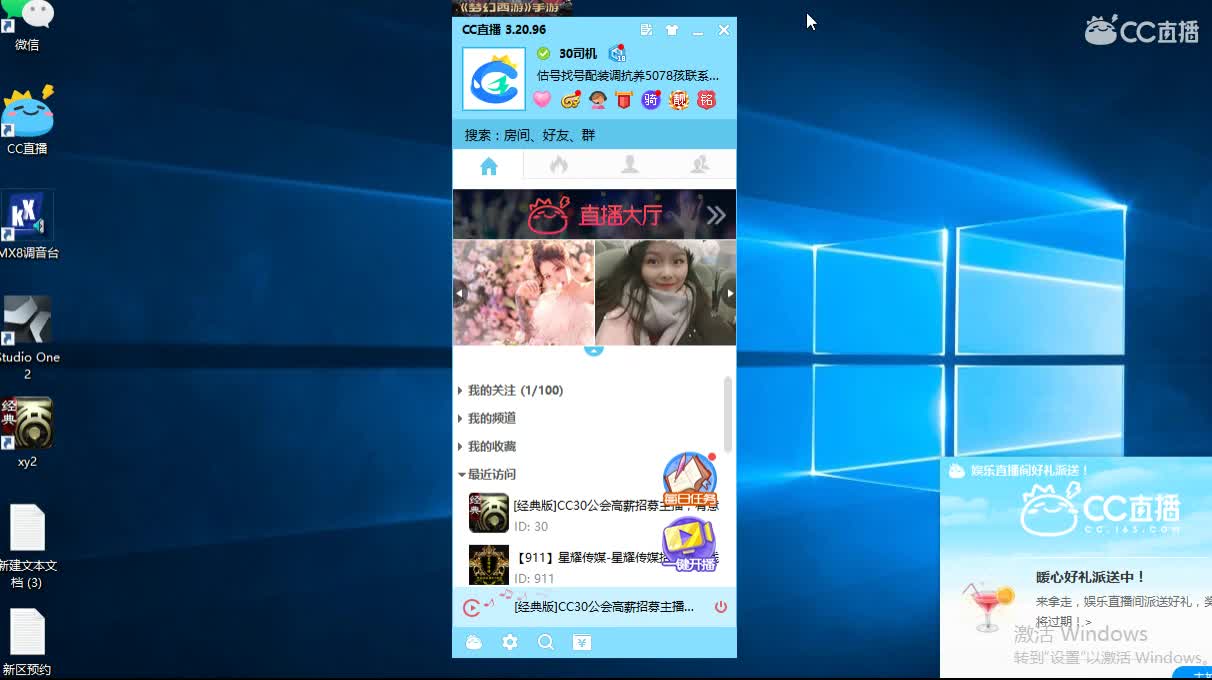Click the red shield badge icon

[624, 100]
